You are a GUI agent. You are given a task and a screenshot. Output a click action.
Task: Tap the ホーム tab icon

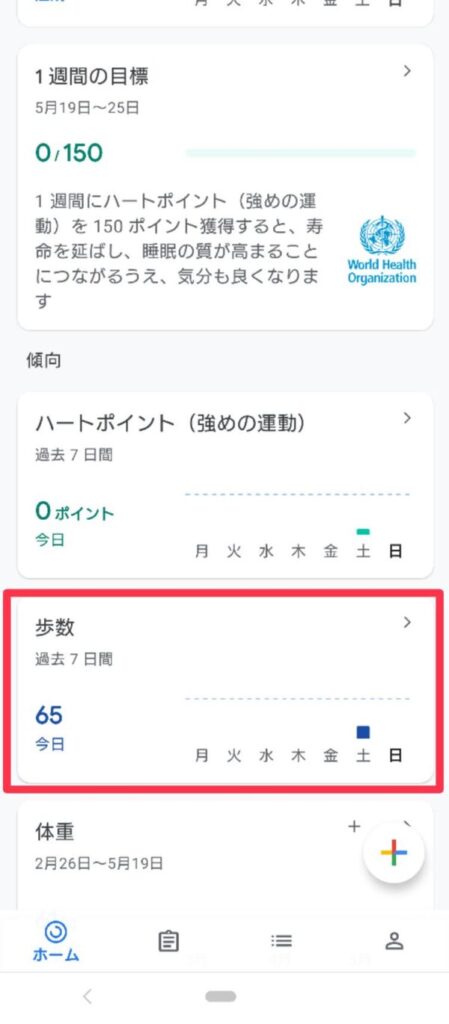(55, 931)
